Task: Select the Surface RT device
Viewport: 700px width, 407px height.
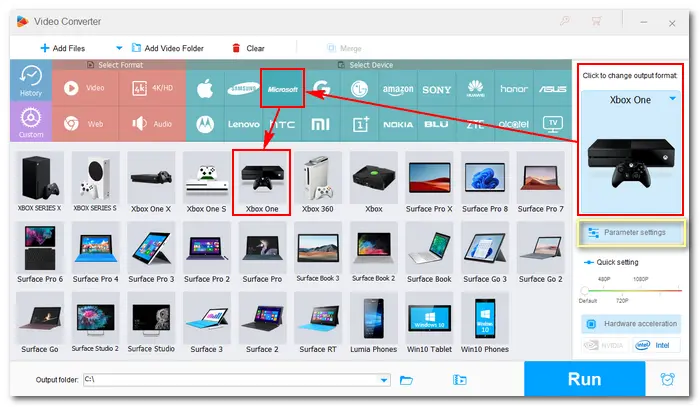Action: coord(317,323)
